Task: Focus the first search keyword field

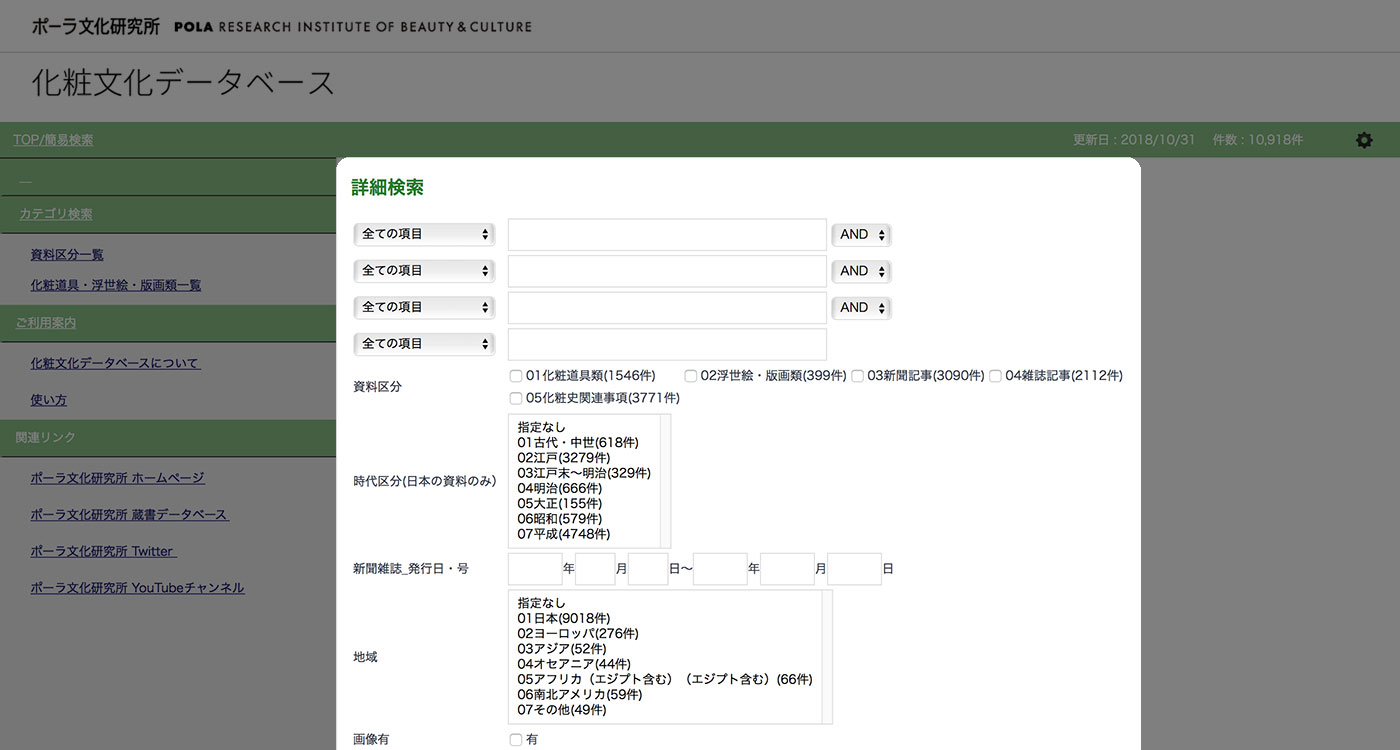Action: (x=667, y=235)
